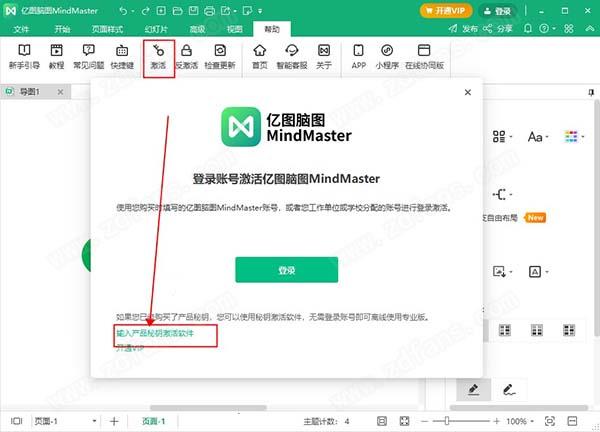
Task: Open the 教程 tutorial icon
Action: pyautogui.click(x=56, y=56)
